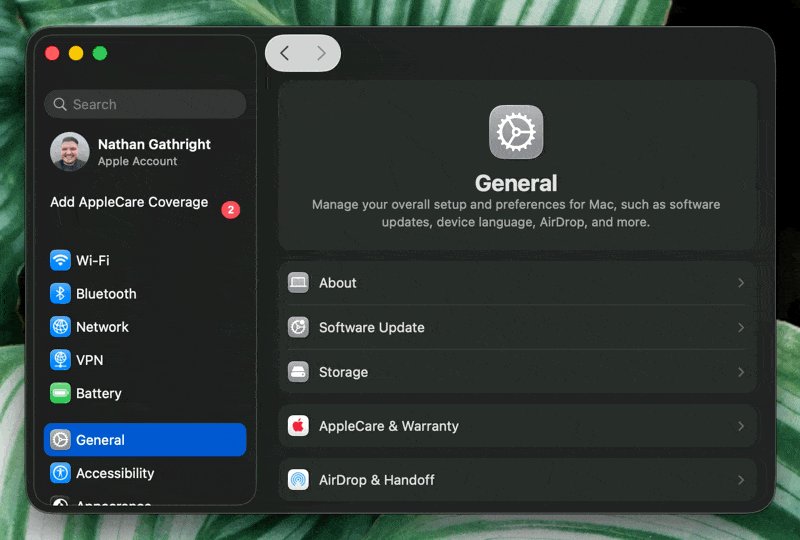Open Nathan Gathright Apple Account
This screenshot has width=800, height=540.
coord(145,152)
